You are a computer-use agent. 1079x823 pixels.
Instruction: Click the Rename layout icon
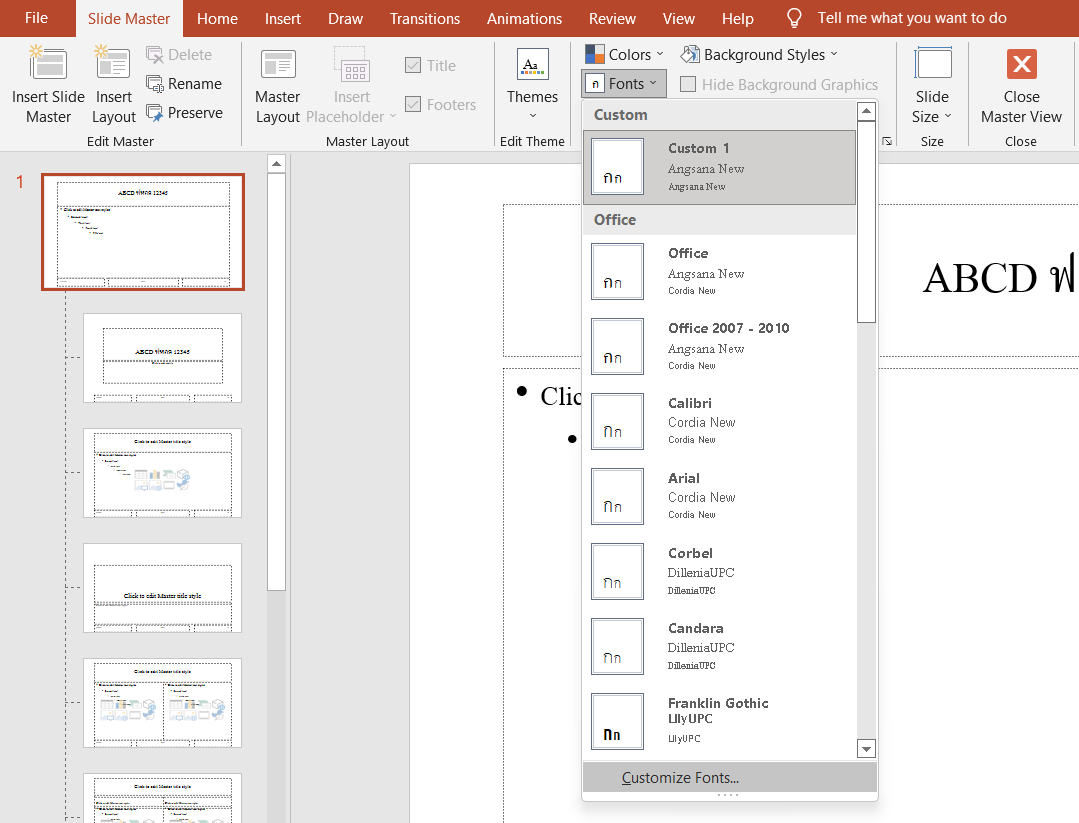pyautogui.click(x=155, y=84)
